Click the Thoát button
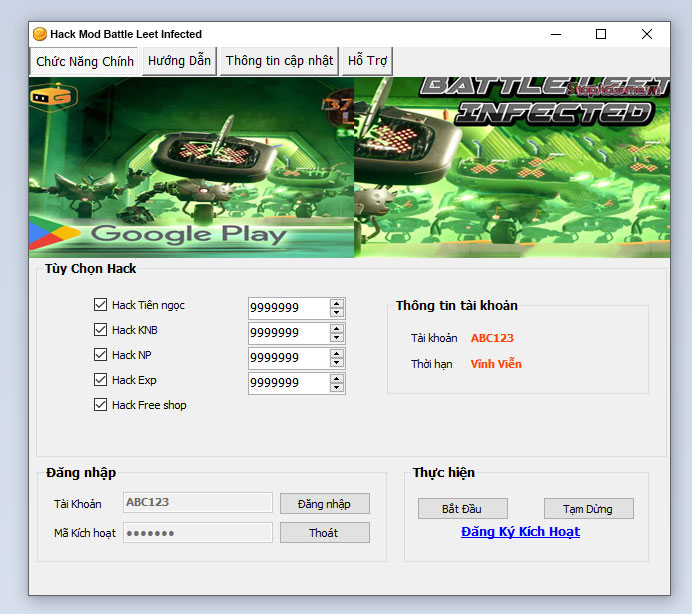Viewport: 693px width, 616px height. pos(325,533)
